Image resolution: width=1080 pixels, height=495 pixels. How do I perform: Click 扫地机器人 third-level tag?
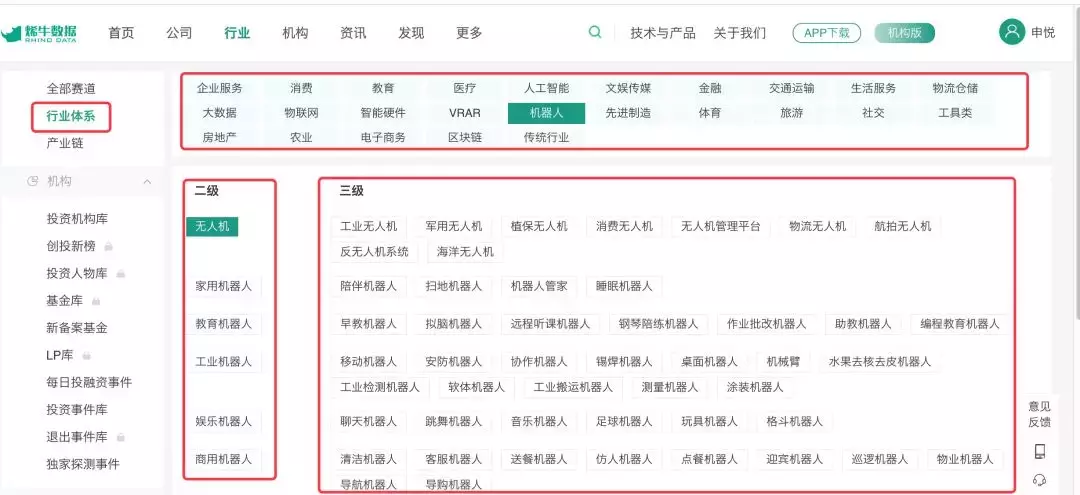point(454,286)
